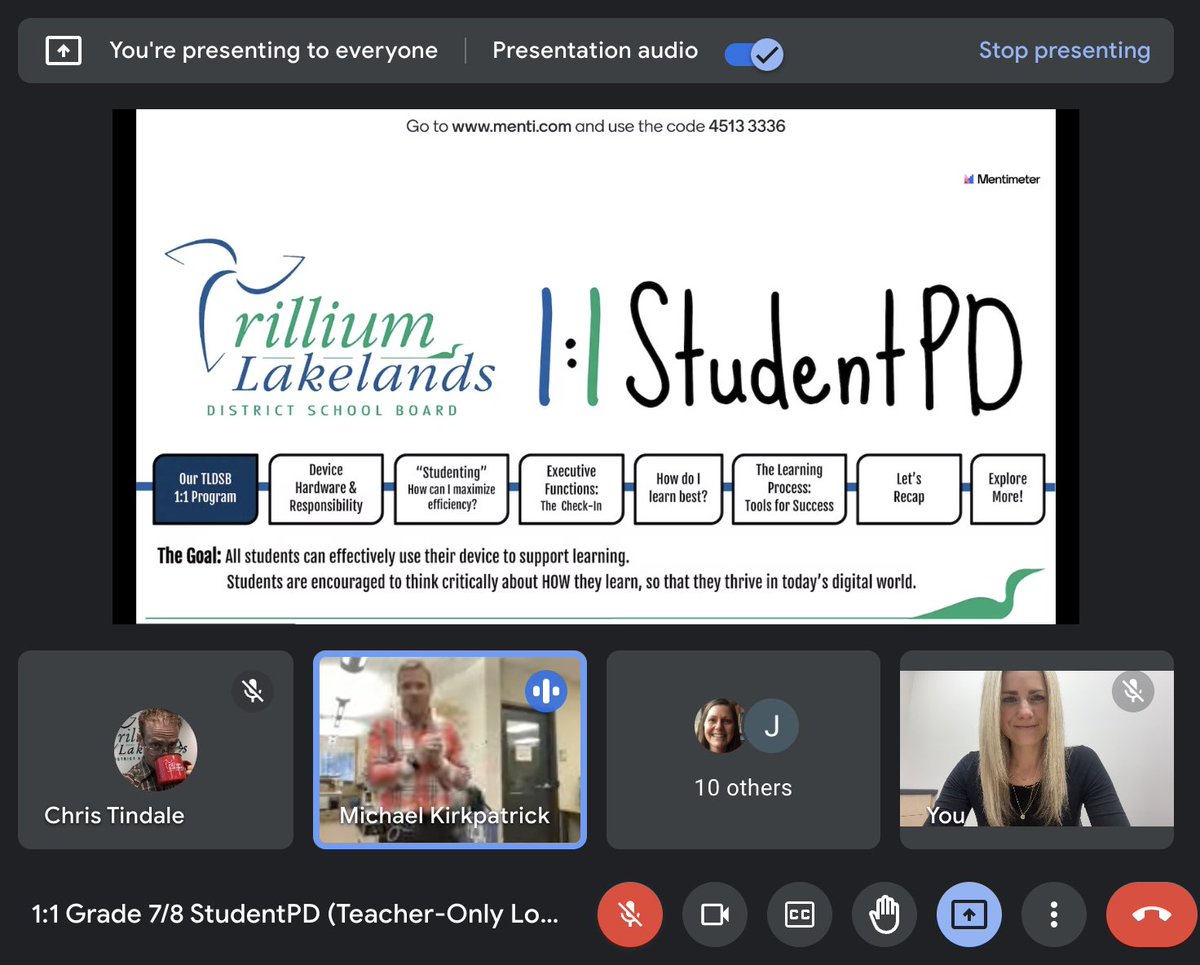Click the muted mic icon on Chris Tindale

point(253,690)
